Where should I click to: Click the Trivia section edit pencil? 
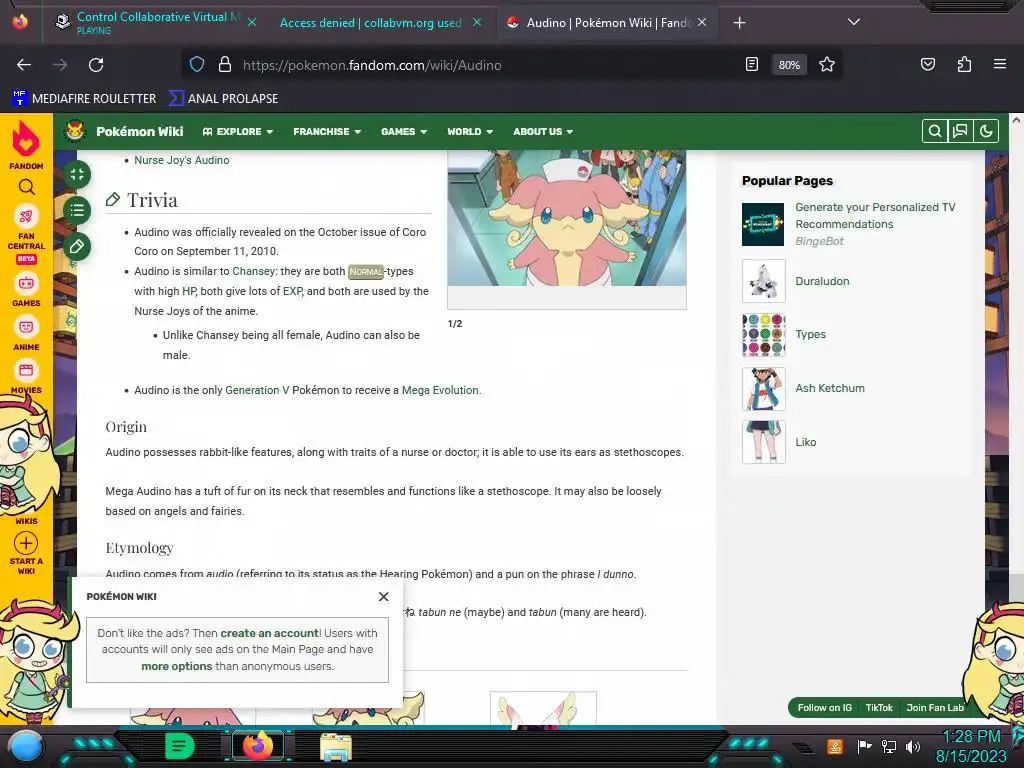coord(113,199)
